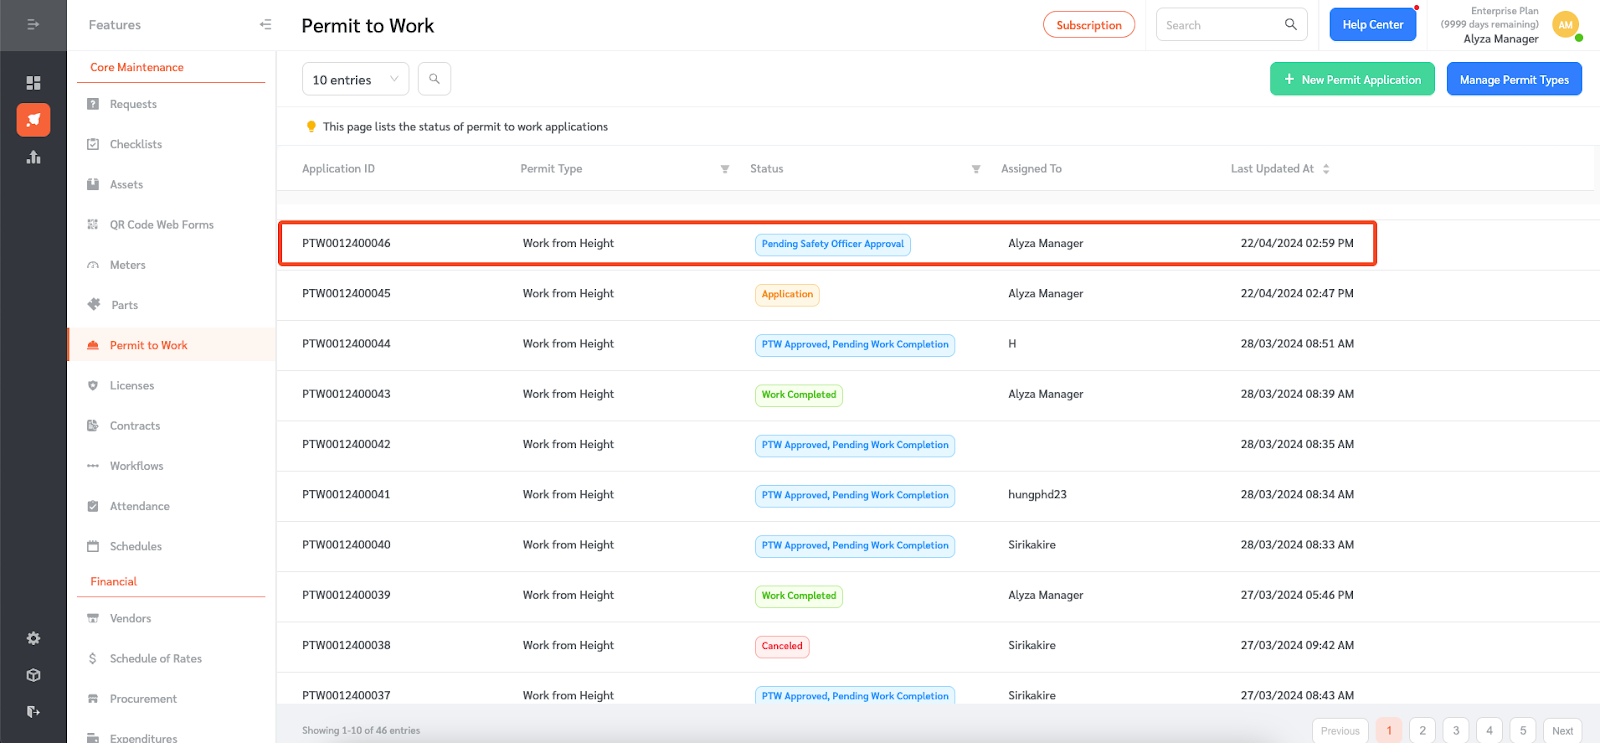Click the Subscription button
The width and height of the screenshot is (1600, 743).
coord(1089,25)
